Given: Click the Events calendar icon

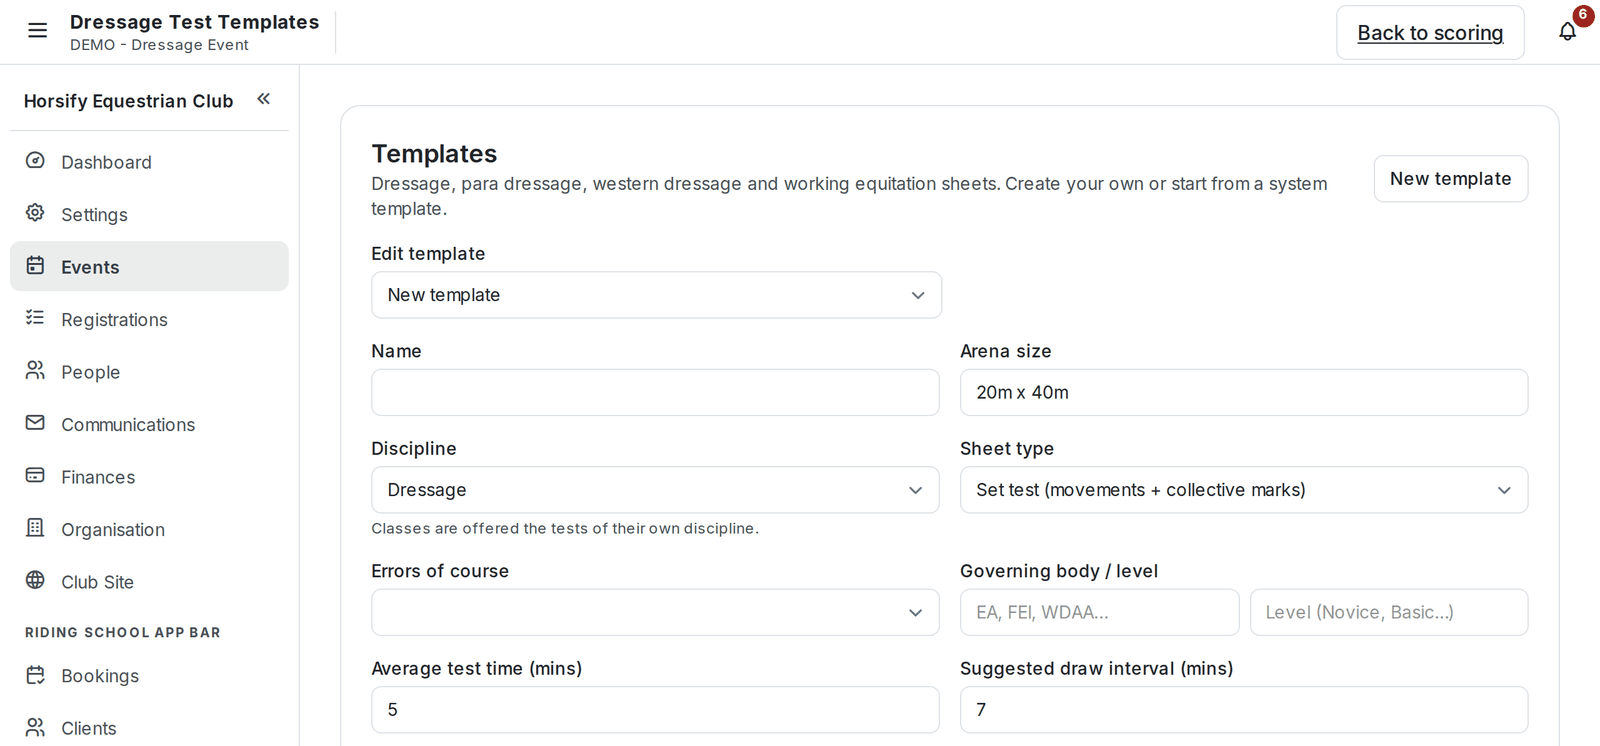Looking at the screenshot, I should click(35, 266).
